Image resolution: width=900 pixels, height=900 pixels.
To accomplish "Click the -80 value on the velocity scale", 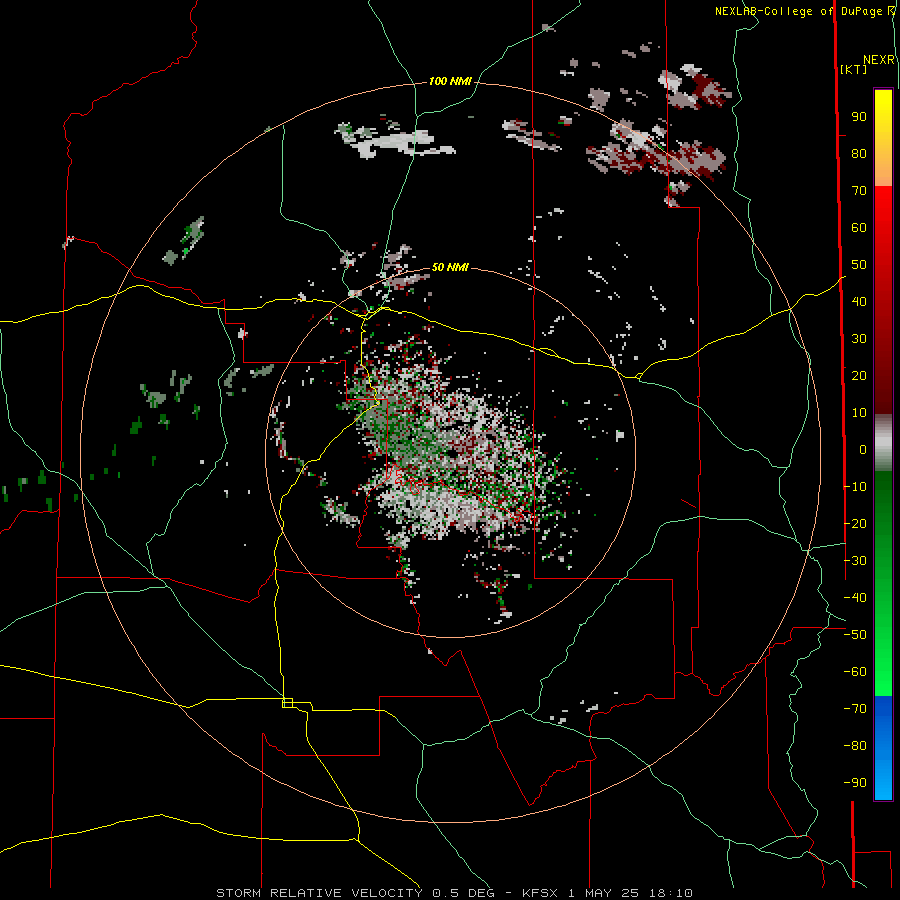I will tap(855, 746).
